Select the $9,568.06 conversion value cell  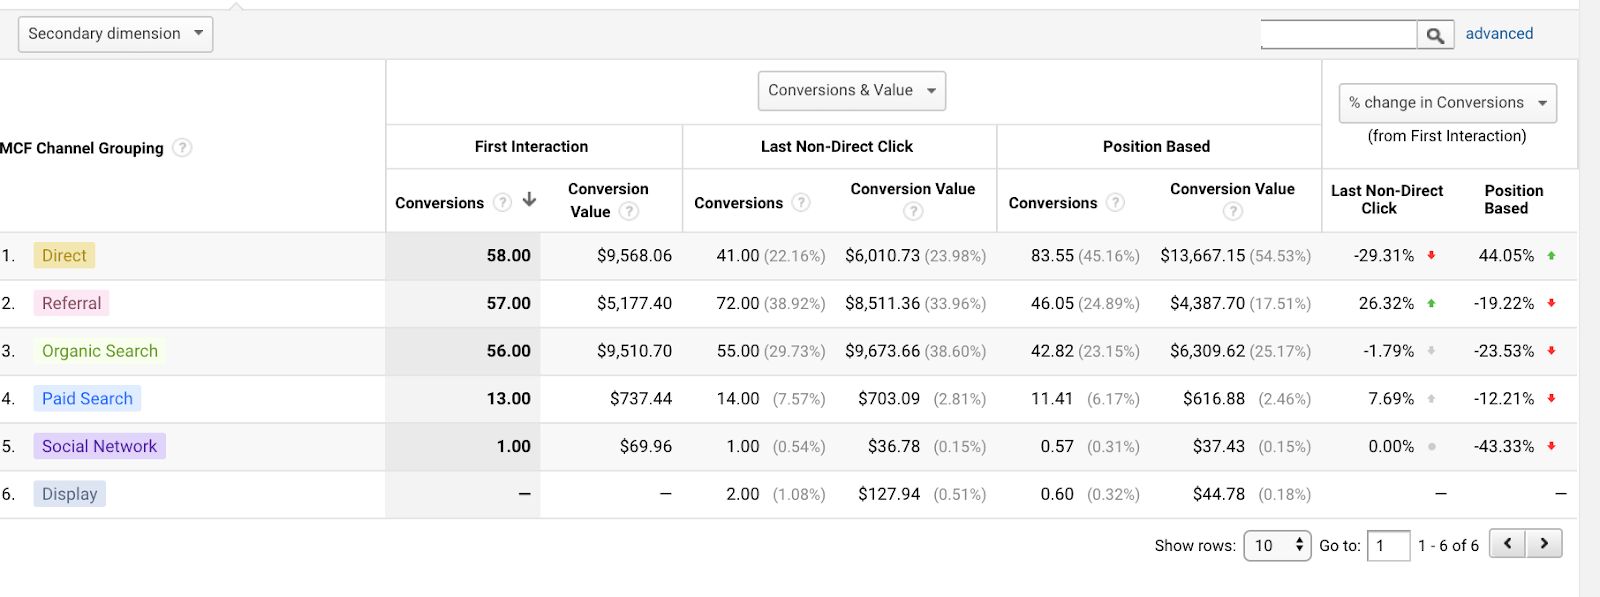click(x=634, y=256)
